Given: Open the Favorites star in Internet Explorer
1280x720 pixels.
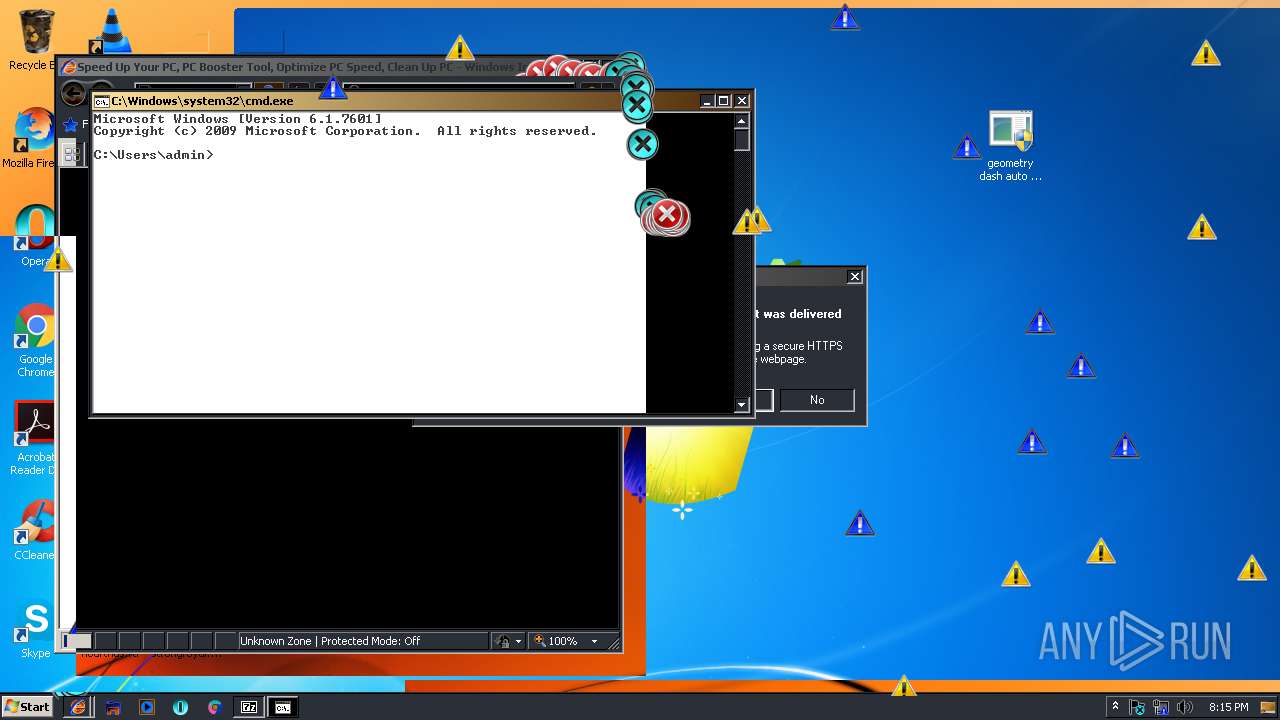Looking at the screenshot, I should [x=70, y=125].
